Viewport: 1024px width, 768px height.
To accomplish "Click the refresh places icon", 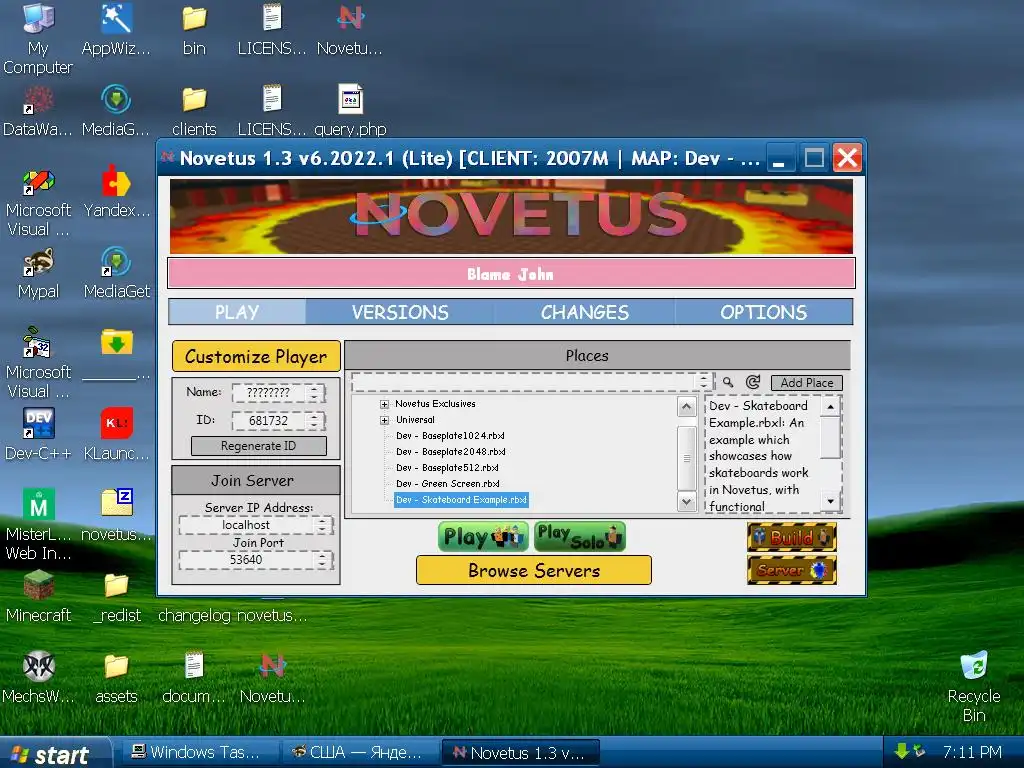I will pos(753,382).
